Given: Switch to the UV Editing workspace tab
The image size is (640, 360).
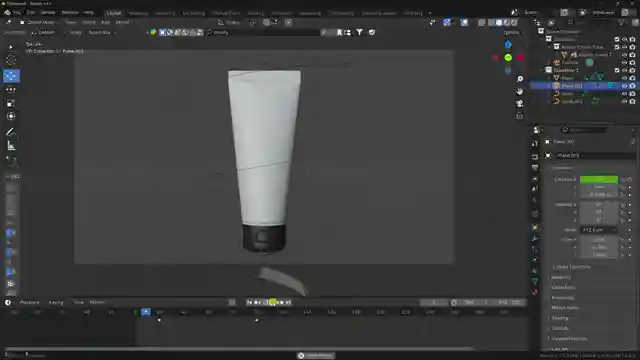Looking at the screenshot, I should coord(193,13).
